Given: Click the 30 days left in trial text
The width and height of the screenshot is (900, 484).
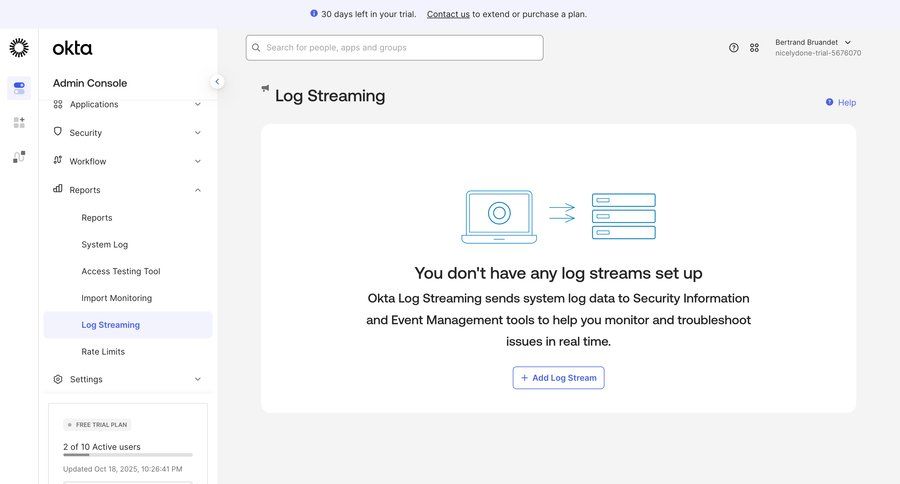Looking at the screenshot, I should (368, 14).
